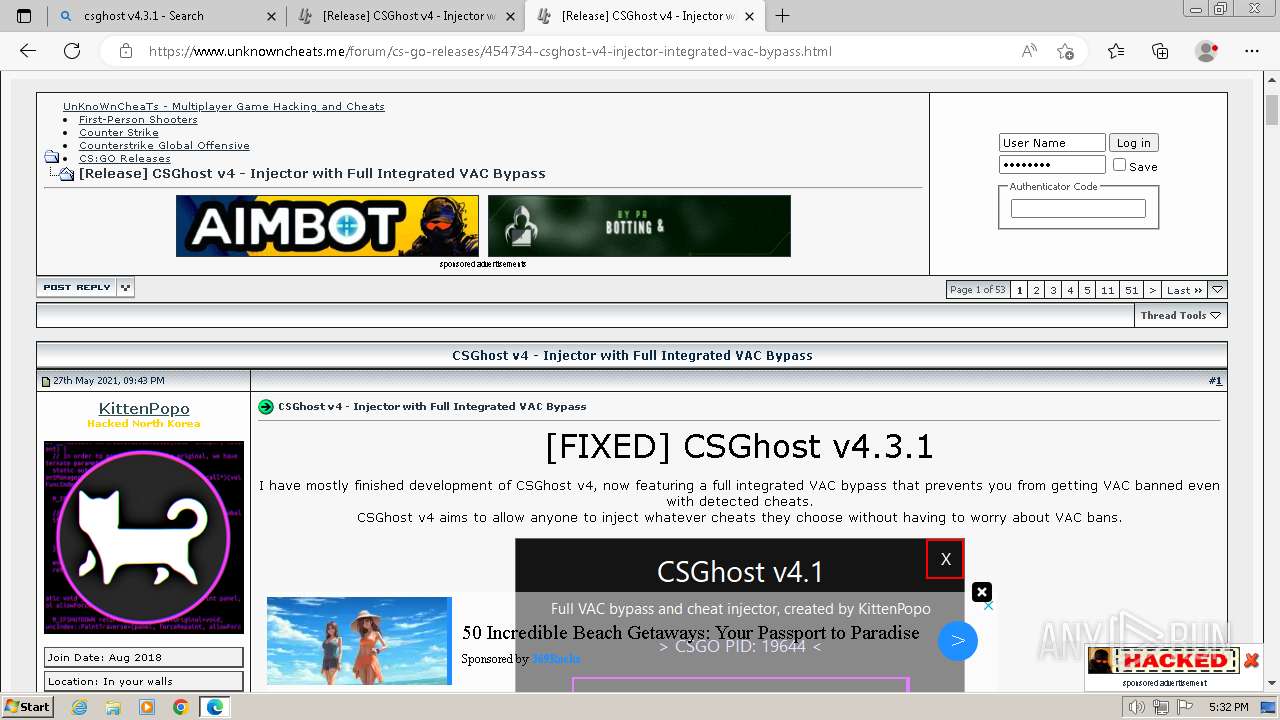Open First-Person Shooters breadcrumb
The height and width of the screenshot is (720, 1280).
[138, 119]
